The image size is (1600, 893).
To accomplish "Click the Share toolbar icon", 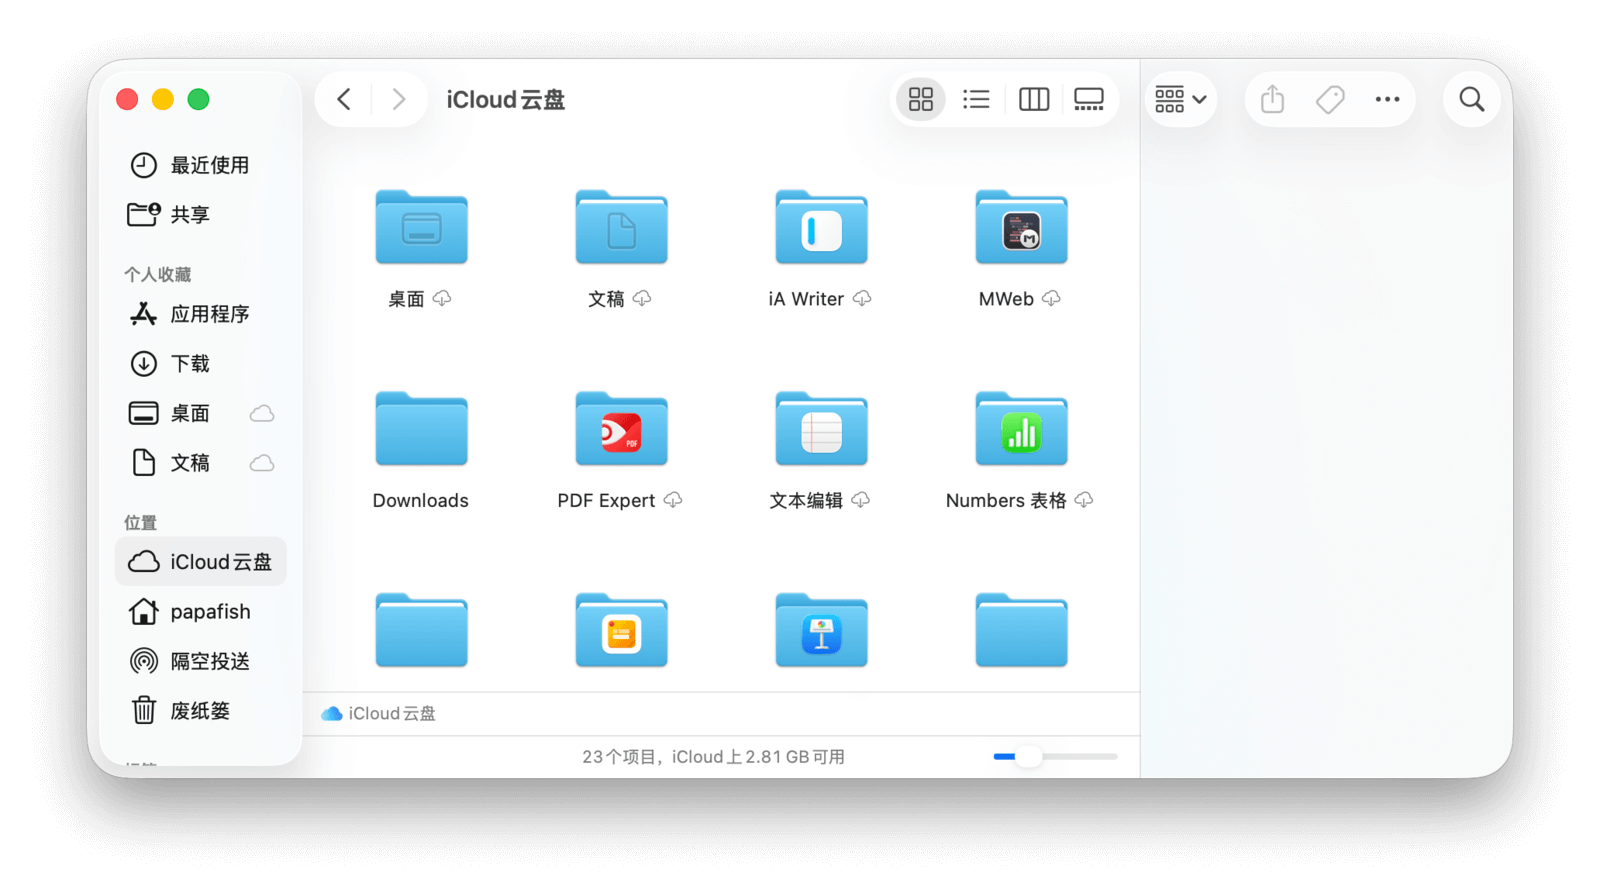I will 1272,99.
